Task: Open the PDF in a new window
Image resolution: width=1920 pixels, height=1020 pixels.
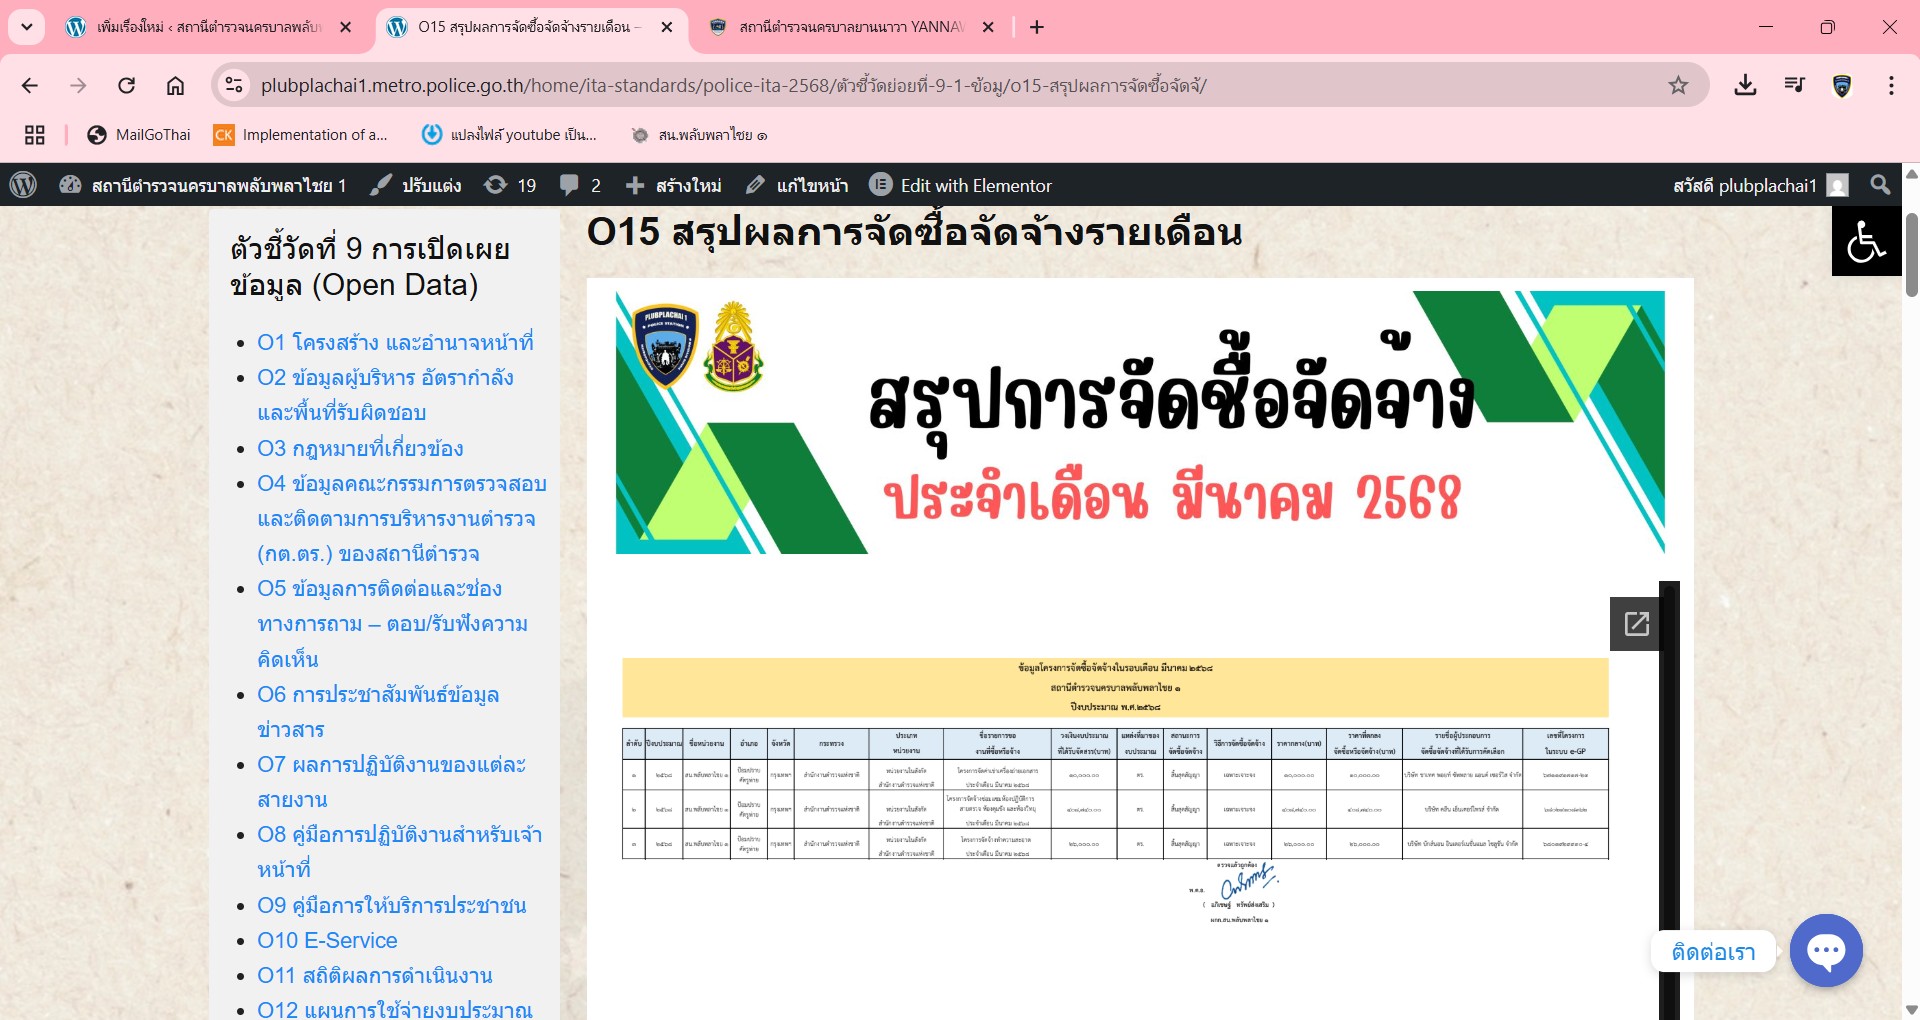Action: 1636,624
